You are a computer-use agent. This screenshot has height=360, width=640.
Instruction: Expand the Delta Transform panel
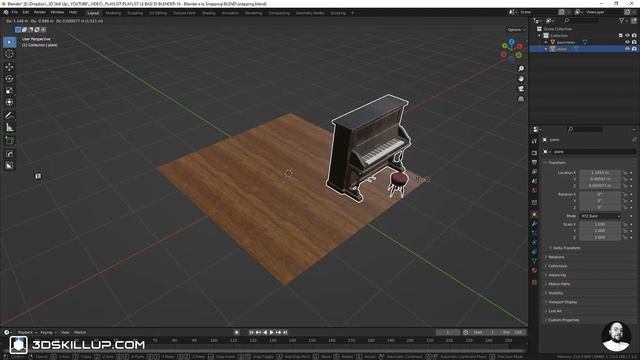tap(566, 248)
